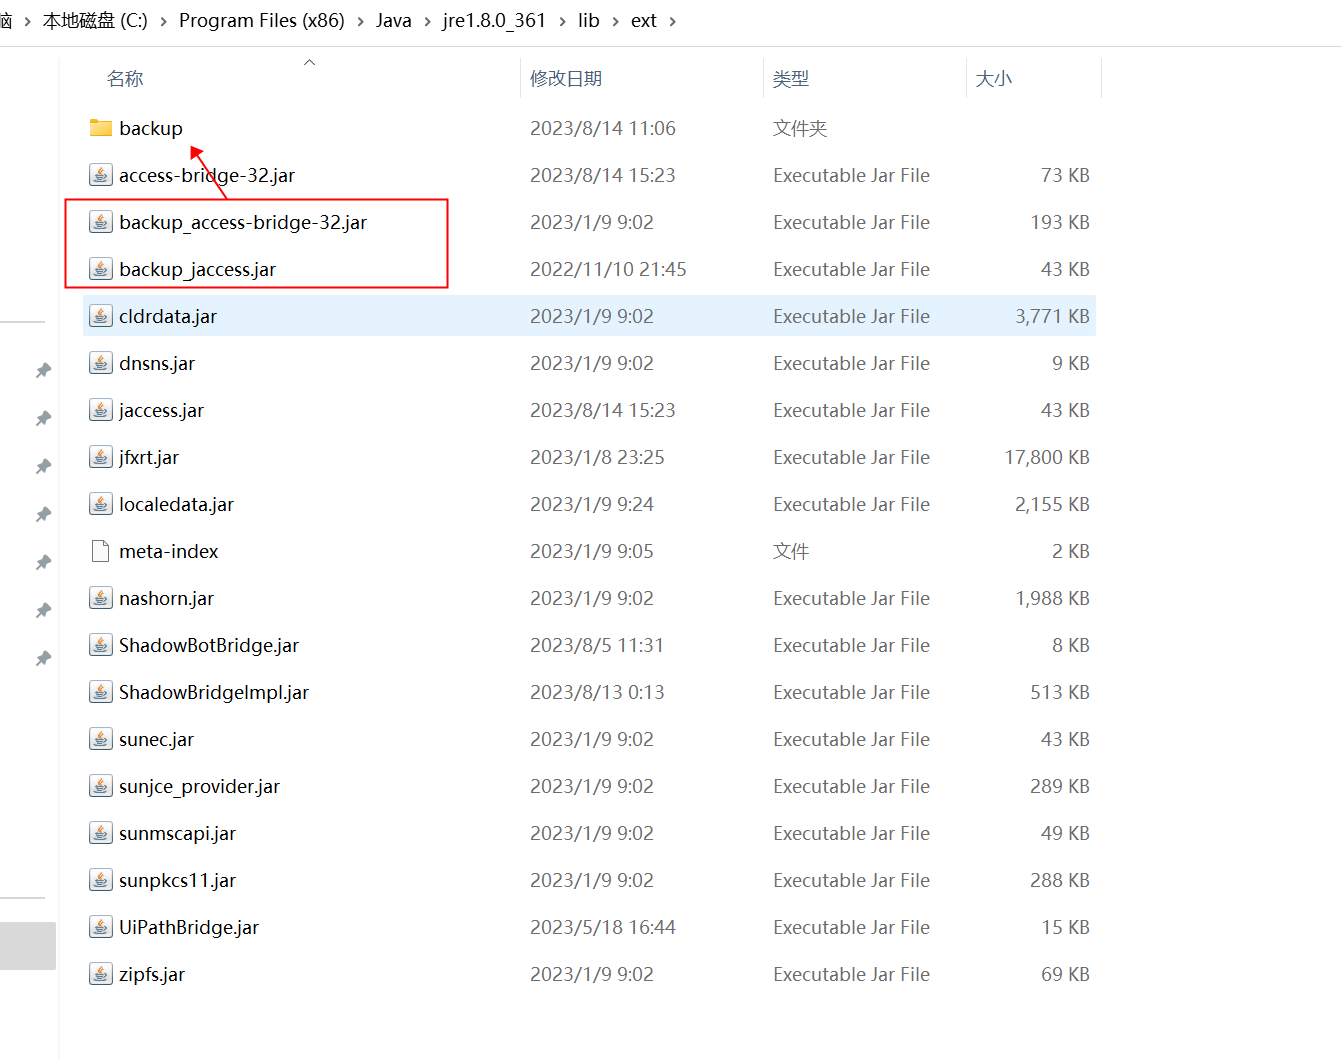Select the backup folder icon
This screenshot has height=1060, width=1342.
click(x=100, y=128)
